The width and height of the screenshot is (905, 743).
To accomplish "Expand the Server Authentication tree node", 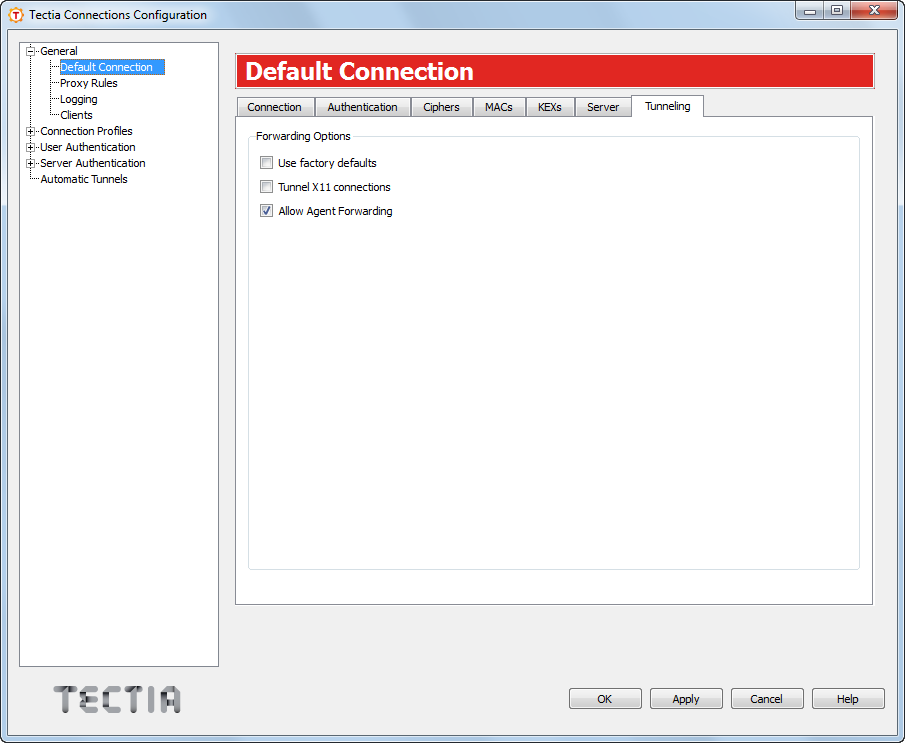I will (31, 163).
